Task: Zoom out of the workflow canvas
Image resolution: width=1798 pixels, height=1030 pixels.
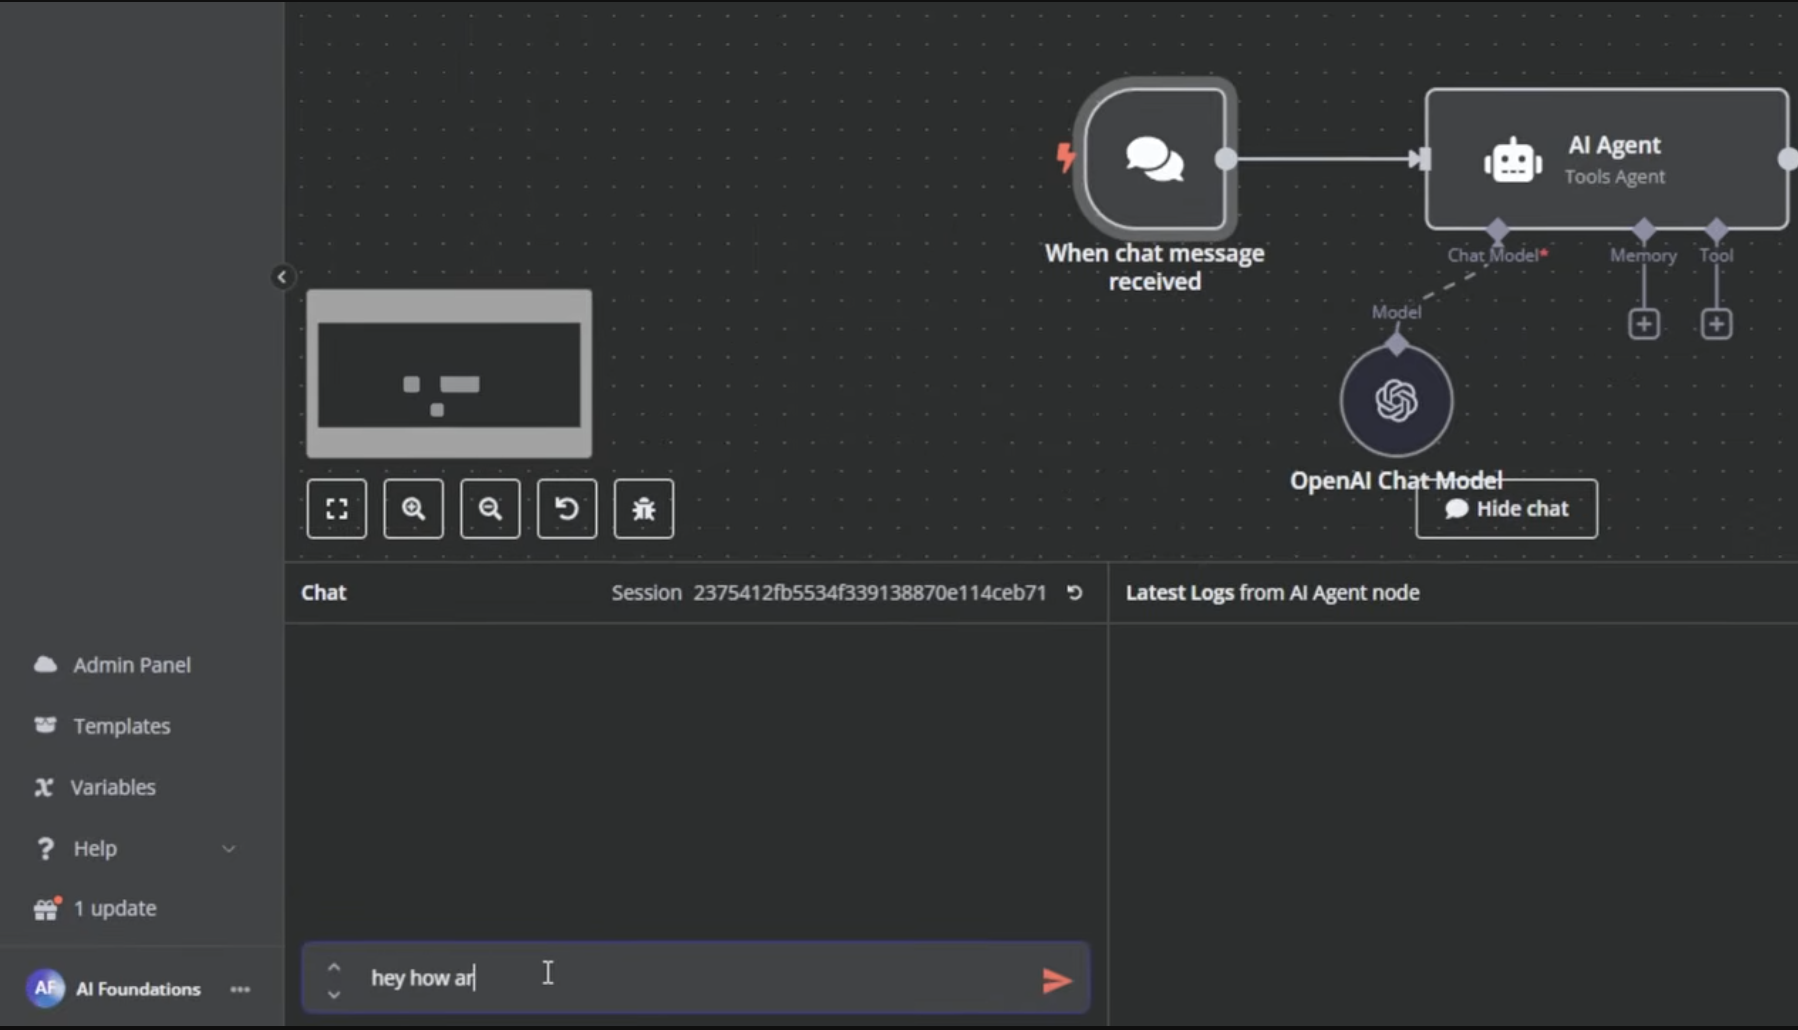Action: (x=490, y=509)
